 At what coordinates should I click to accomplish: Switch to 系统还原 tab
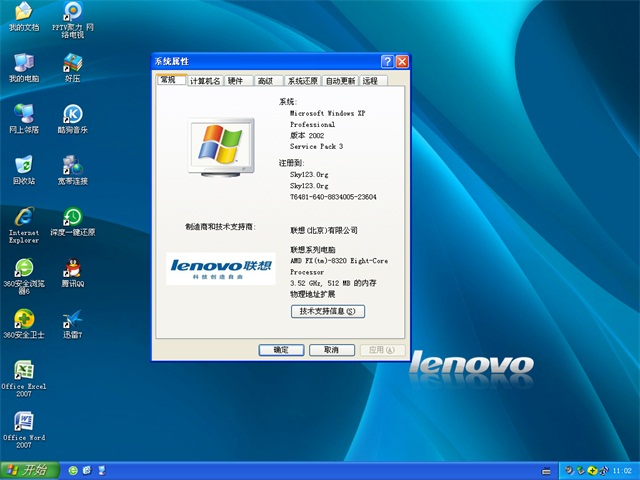(302, 81)
